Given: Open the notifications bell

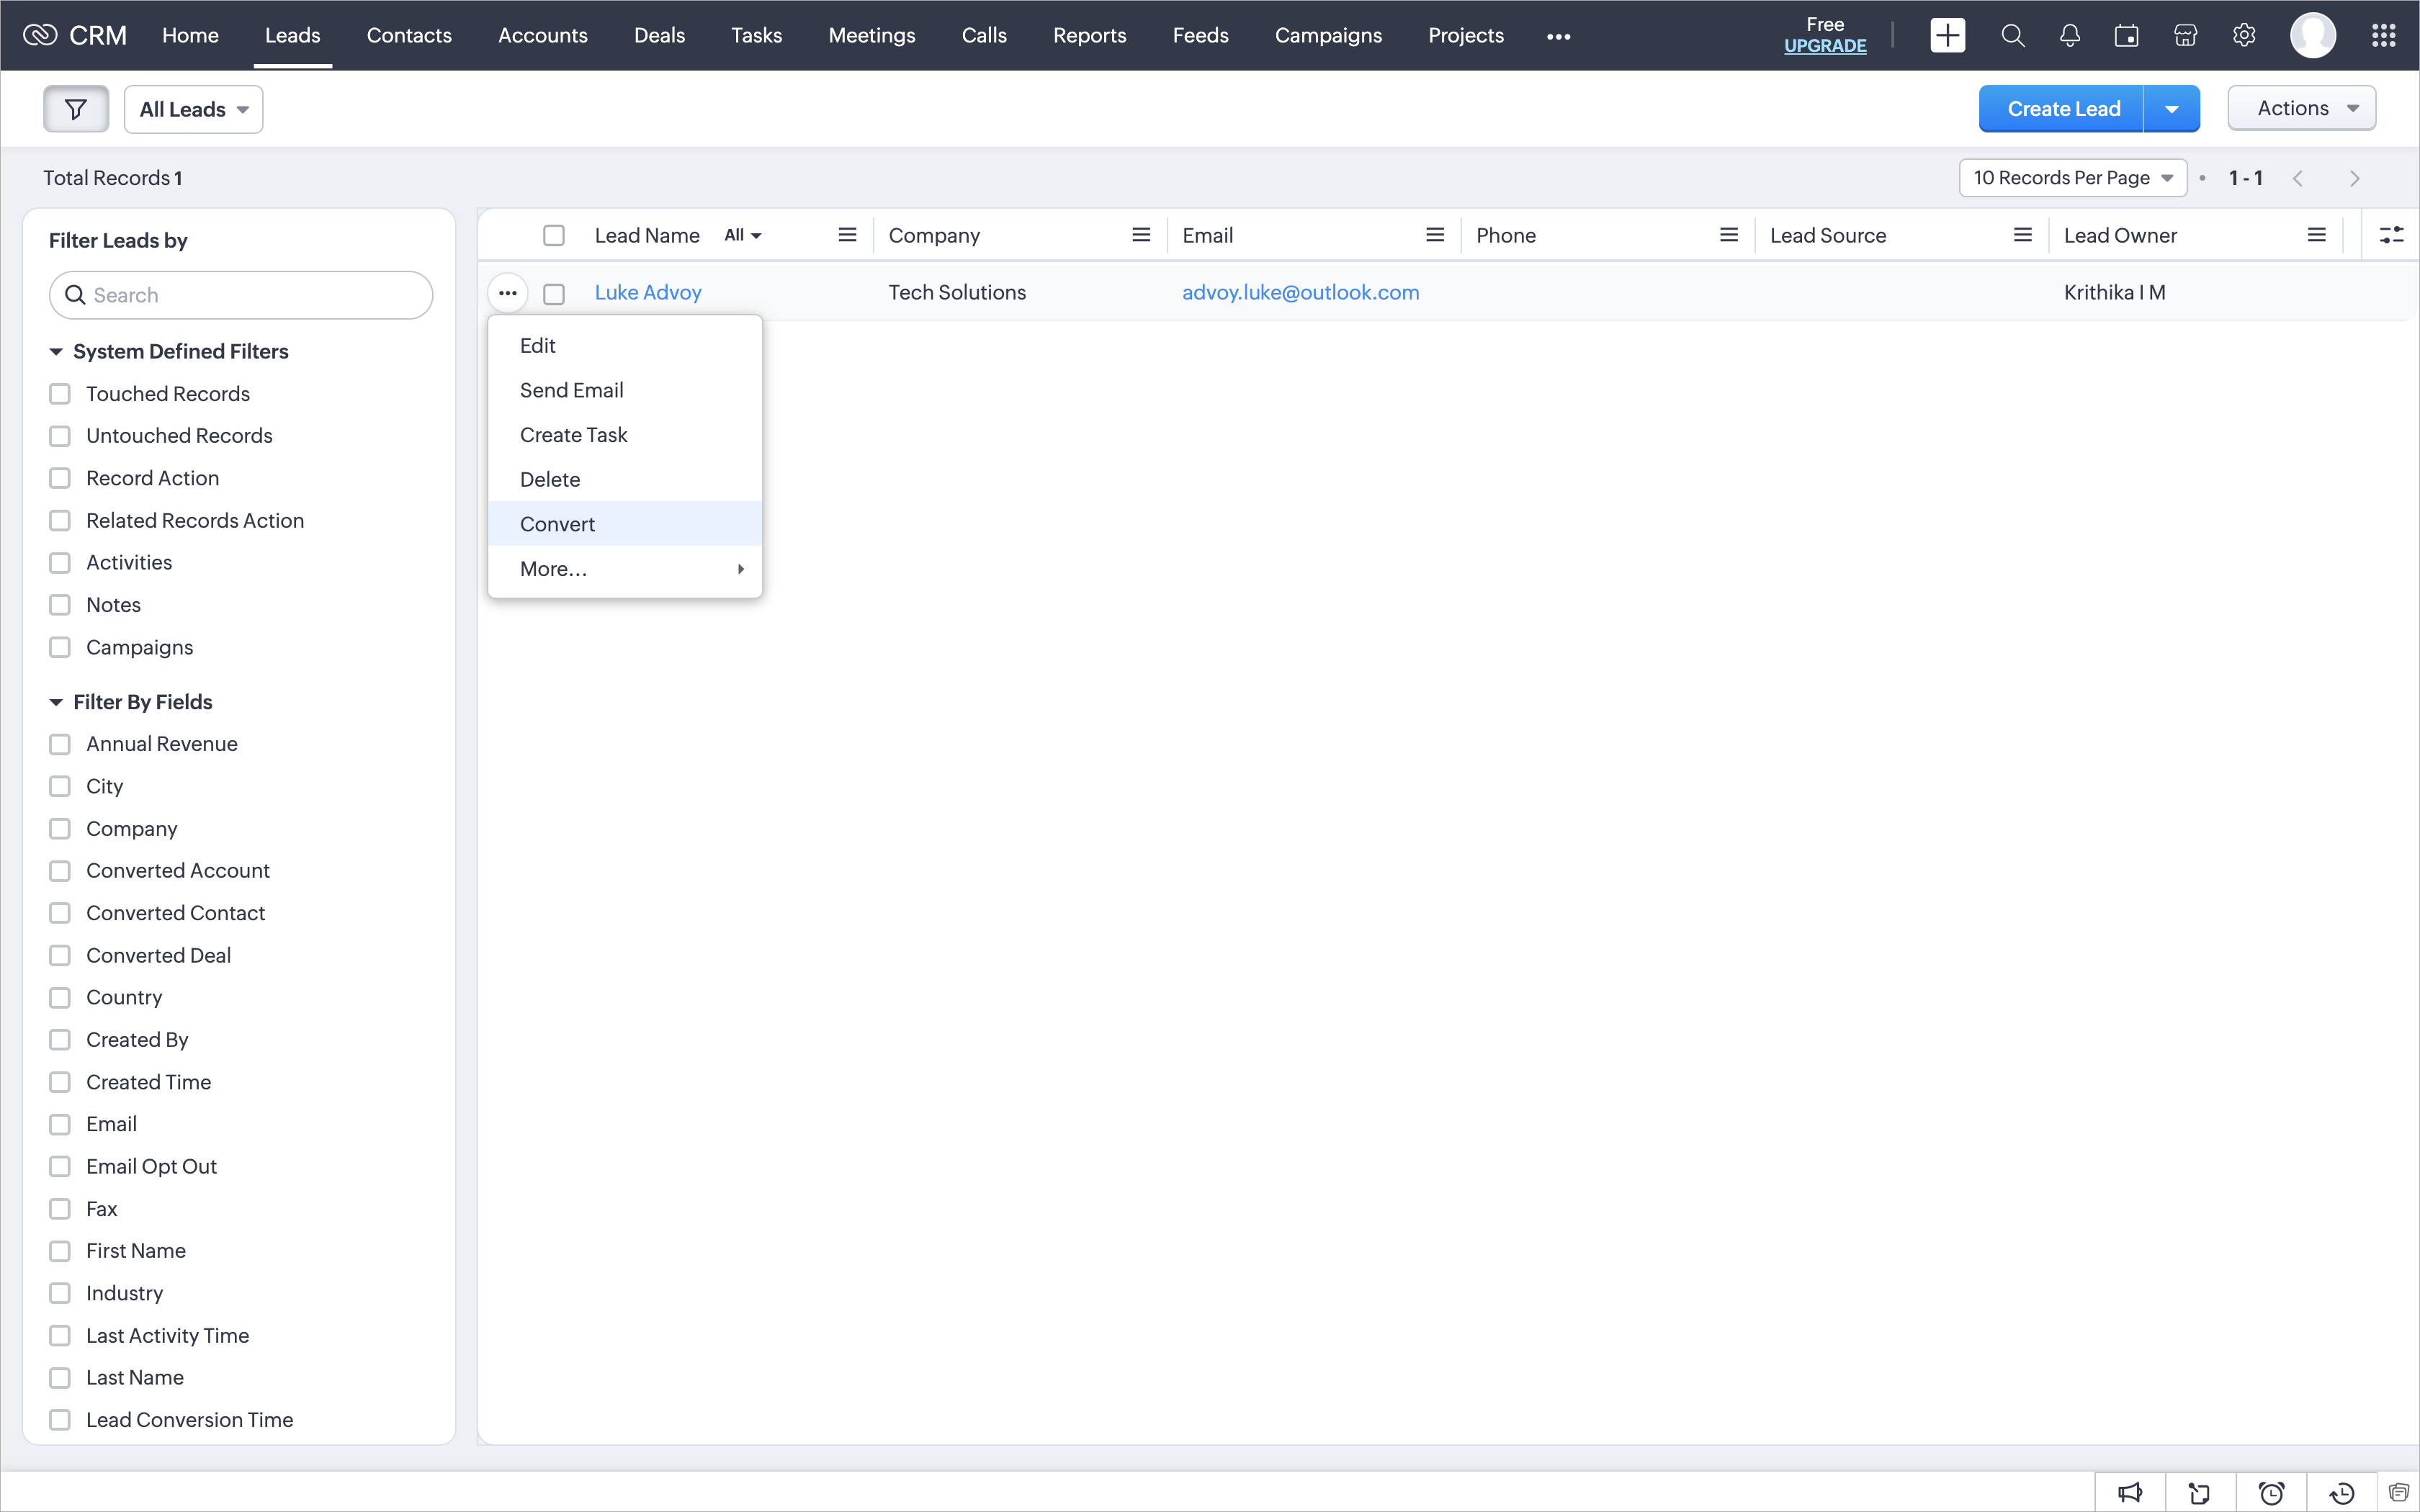Looking at the screenshot, I should pyautogui.click(x=2069, y=36).
